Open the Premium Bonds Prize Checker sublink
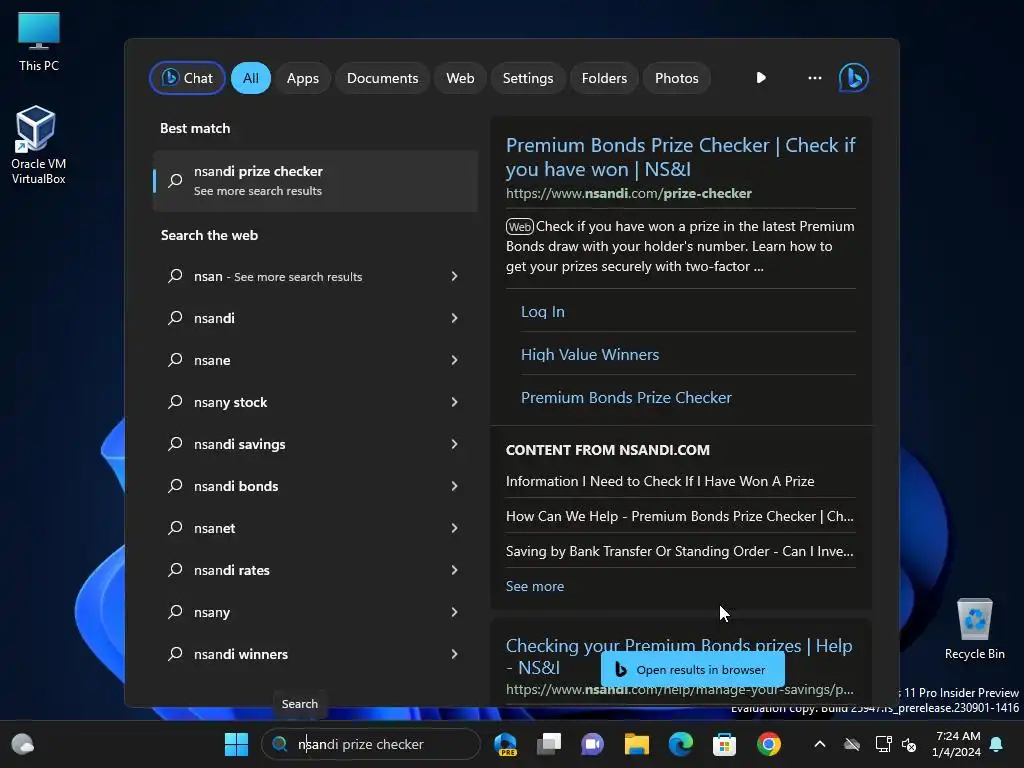This screenshot has height=768, width=1024. click(x=626, y=398)
